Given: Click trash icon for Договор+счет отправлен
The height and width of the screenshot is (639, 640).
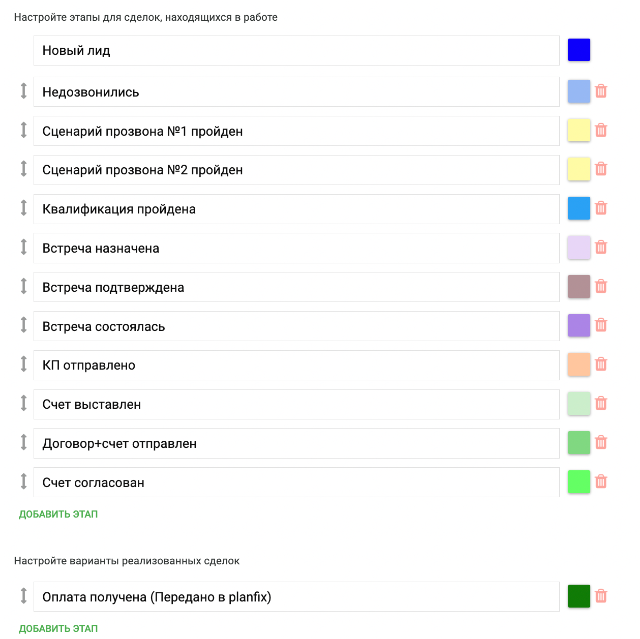Looking at the screenshot, I should tap(601, 443).
